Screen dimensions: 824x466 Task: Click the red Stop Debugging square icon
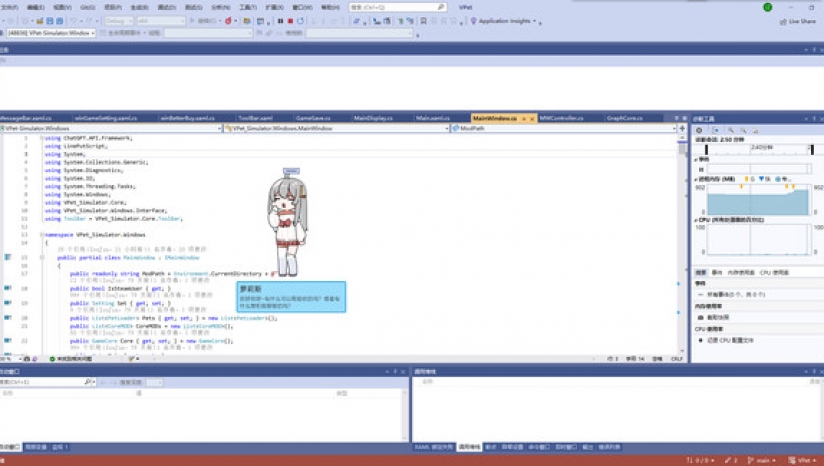click(x=290, y=20)
